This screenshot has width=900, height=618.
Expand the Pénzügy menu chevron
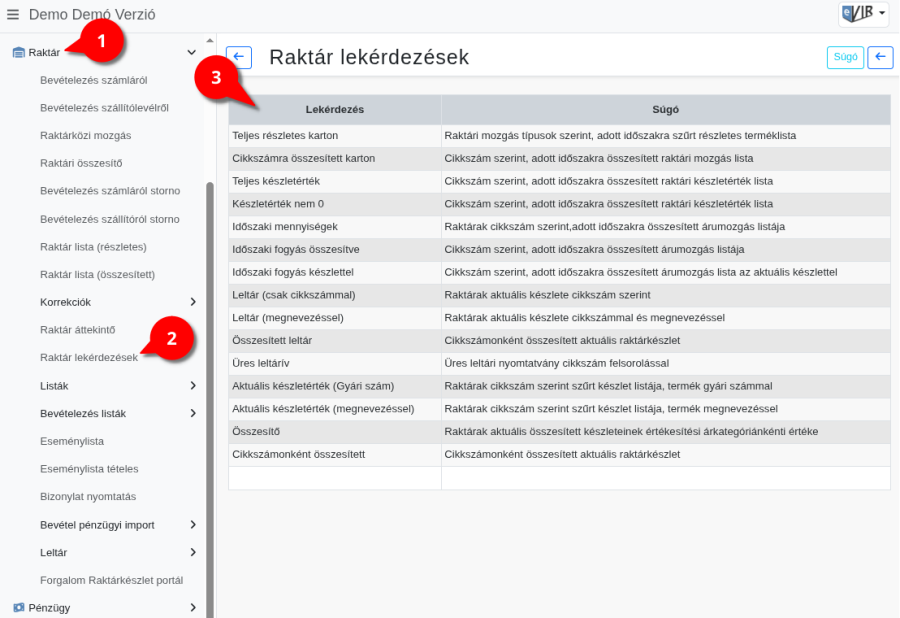193,607
